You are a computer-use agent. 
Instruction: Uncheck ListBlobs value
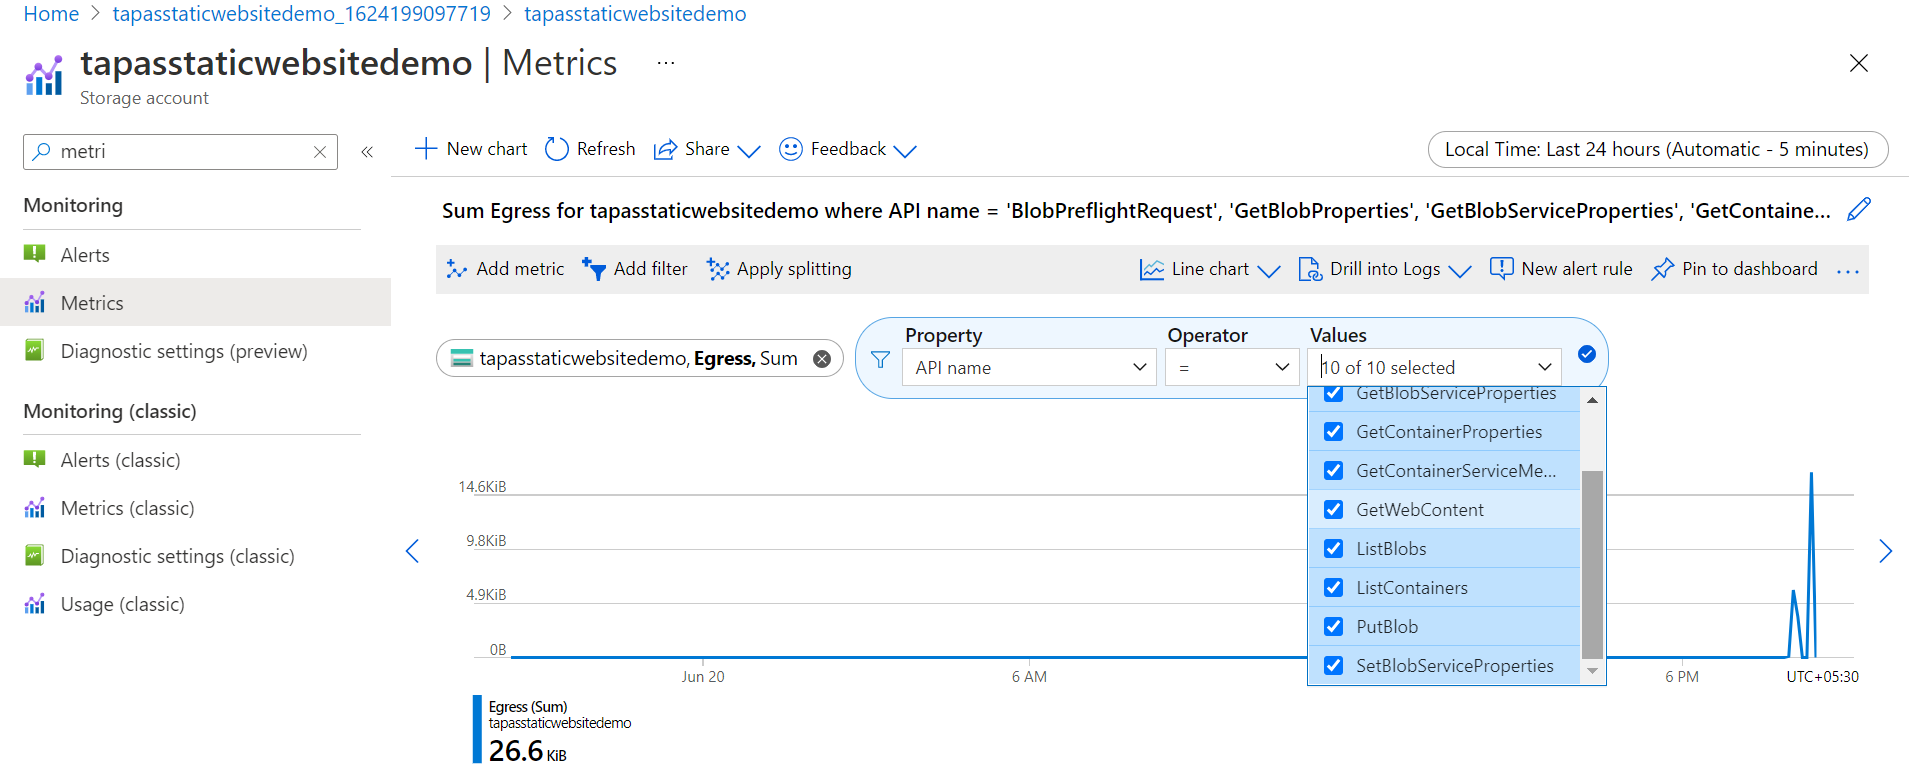(x=1334, y=549)
